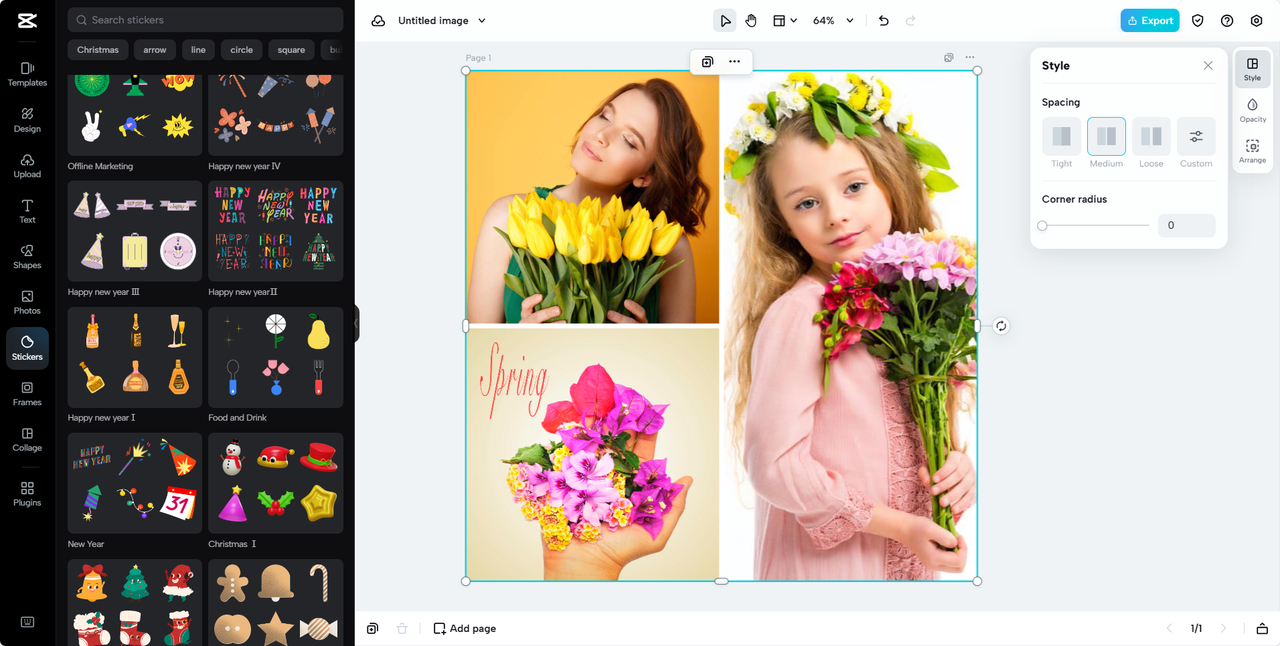Go to next page arrow
Viewport: 1280px width, 646px height.
pyautogui.click(x=1223, y=628)
